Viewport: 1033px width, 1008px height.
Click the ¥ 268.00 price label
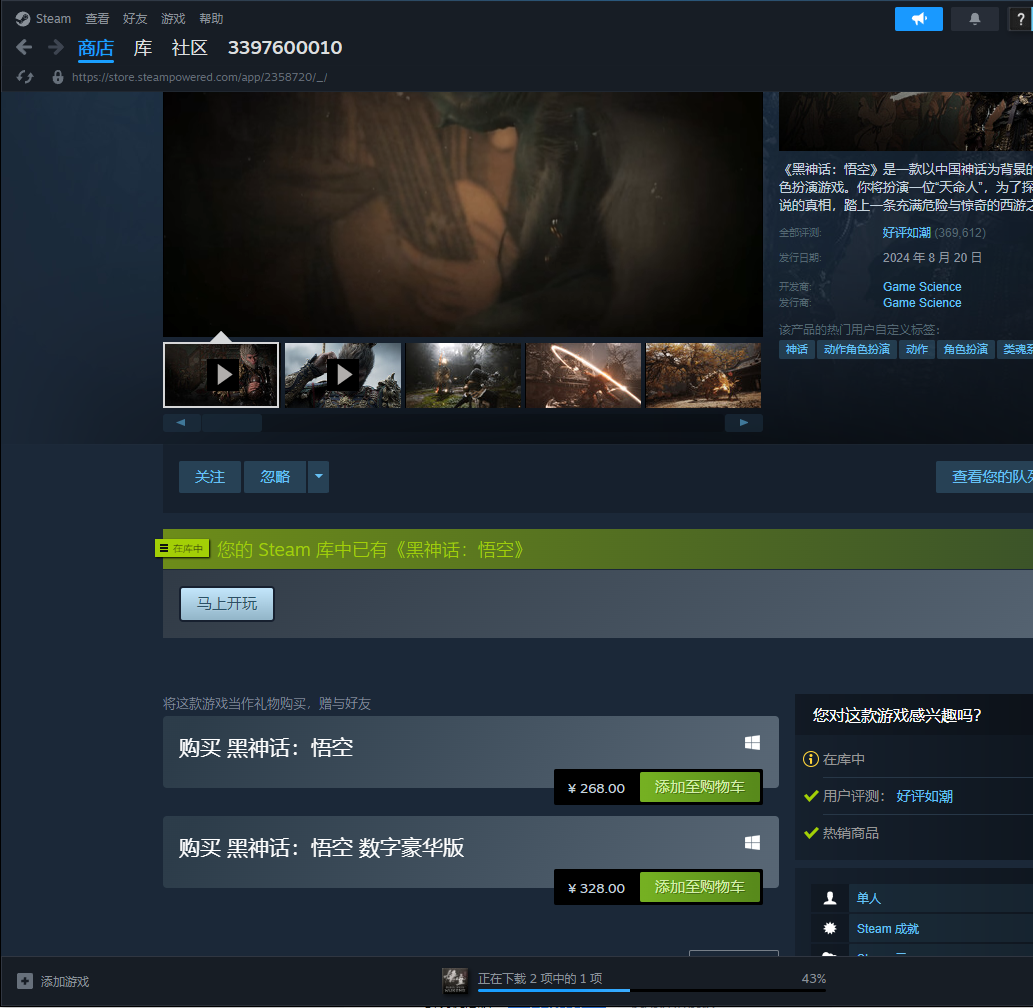pyautogui.click(x=596, y=788)
